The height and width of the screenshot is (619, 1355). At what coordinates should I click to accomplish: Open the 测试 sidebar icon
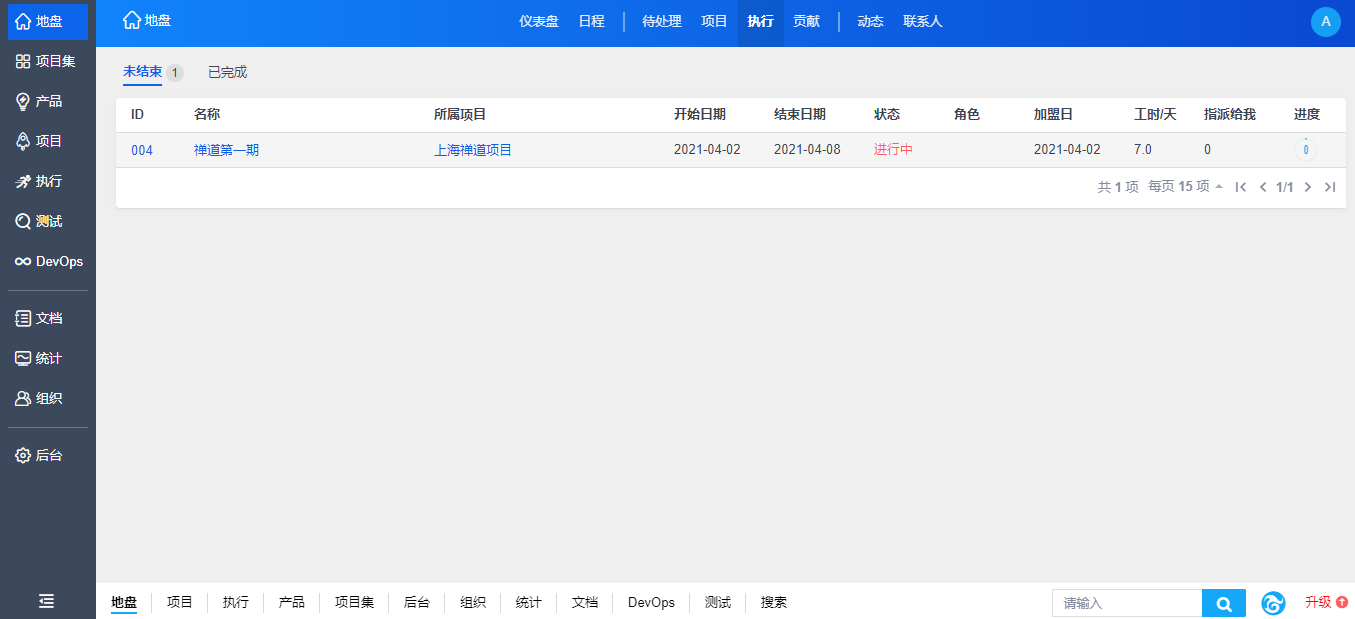(x=23, y=221)
